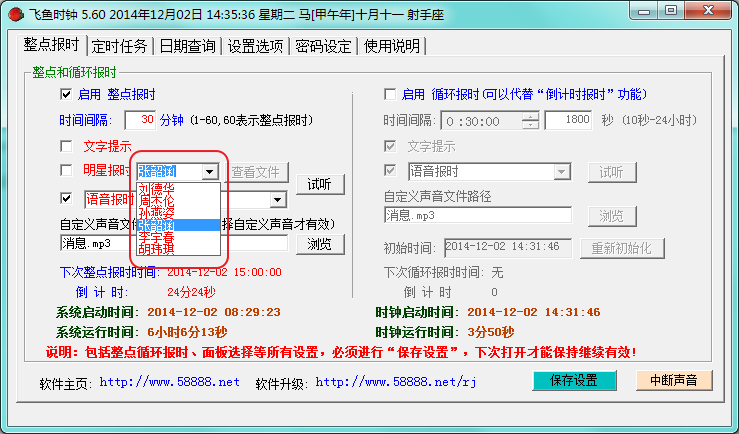Select highlighted 张韶涵 list entry
The width and height of the screenshot is (739, 434).
point(178,225)
